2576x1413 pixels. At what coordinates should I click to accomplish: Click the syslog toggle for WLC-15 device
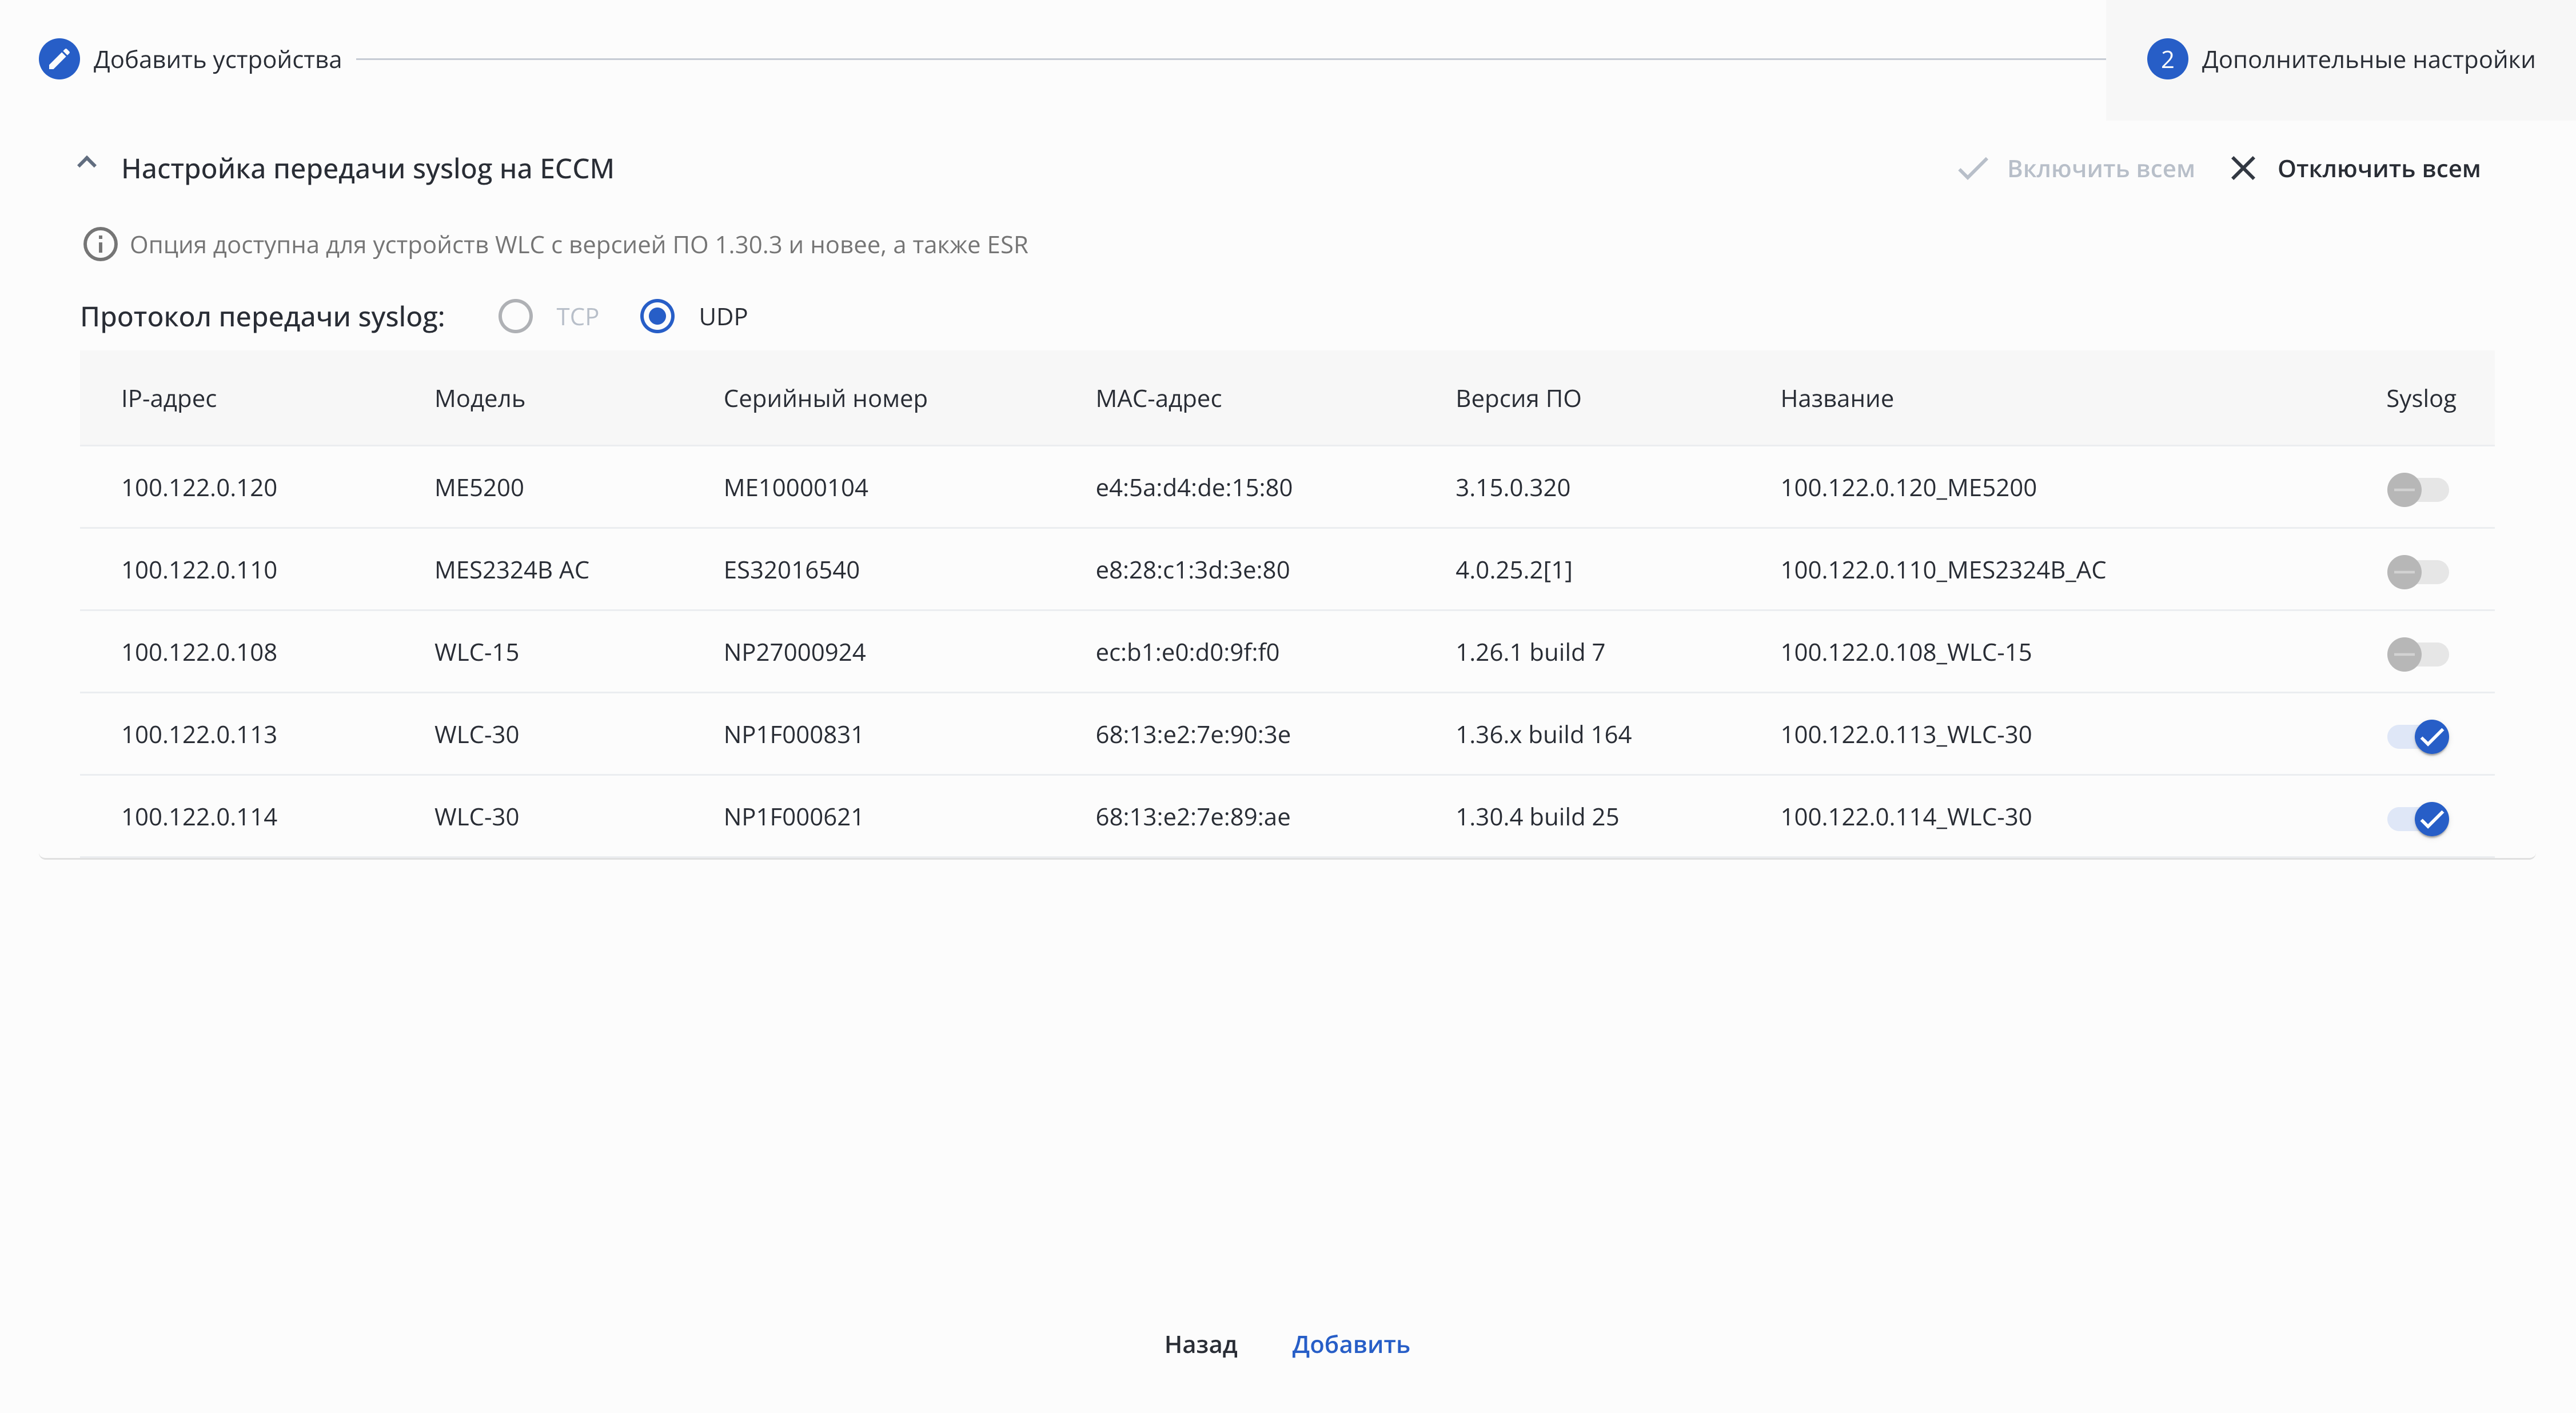pyautogui.click(x=2417, y=655)
